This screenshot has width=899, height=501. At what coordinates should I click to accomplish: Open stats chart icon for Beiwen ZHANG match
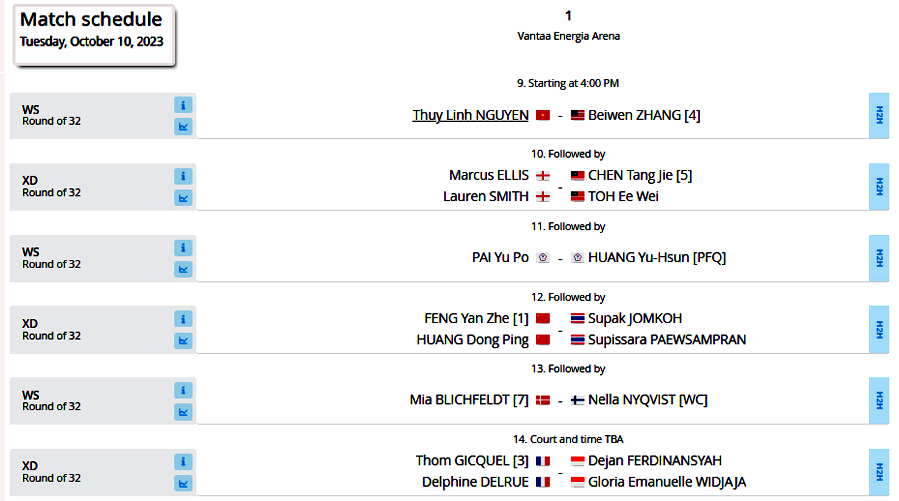point(183,127)
